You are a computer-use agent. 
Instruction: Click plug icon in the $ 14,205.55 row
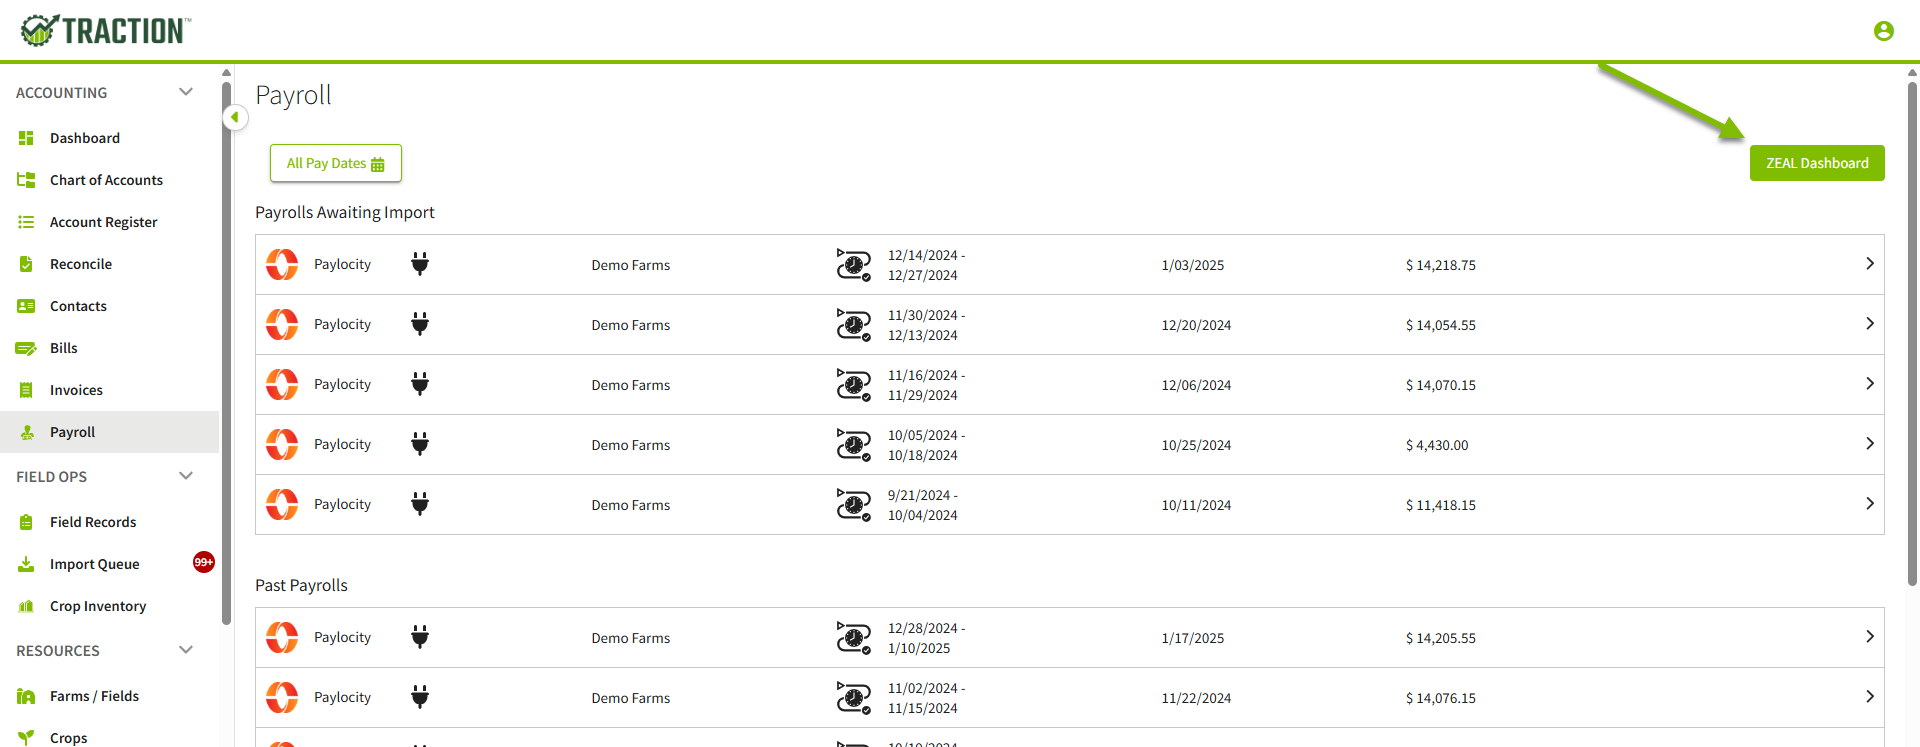pyautogui.click(x=420, y=637)
